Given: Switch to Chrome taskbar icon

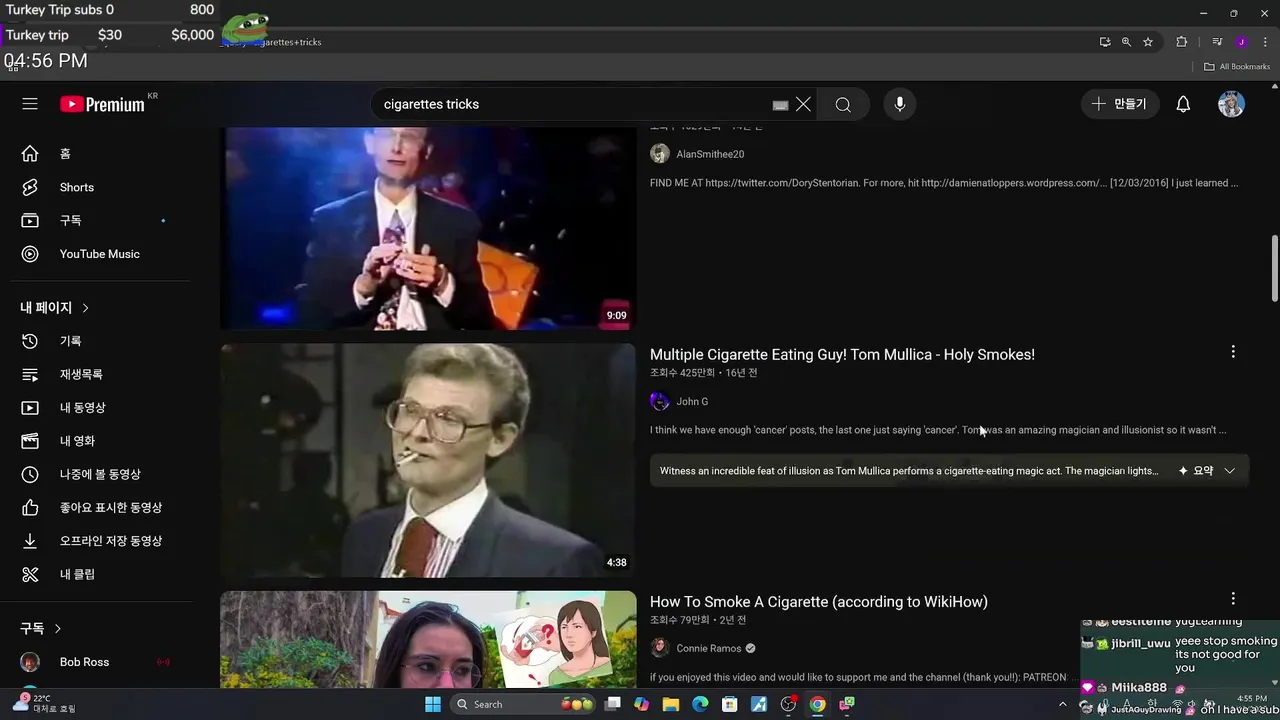Looking at the screenshot, I should pyautogui.click(x=817, y=704).
